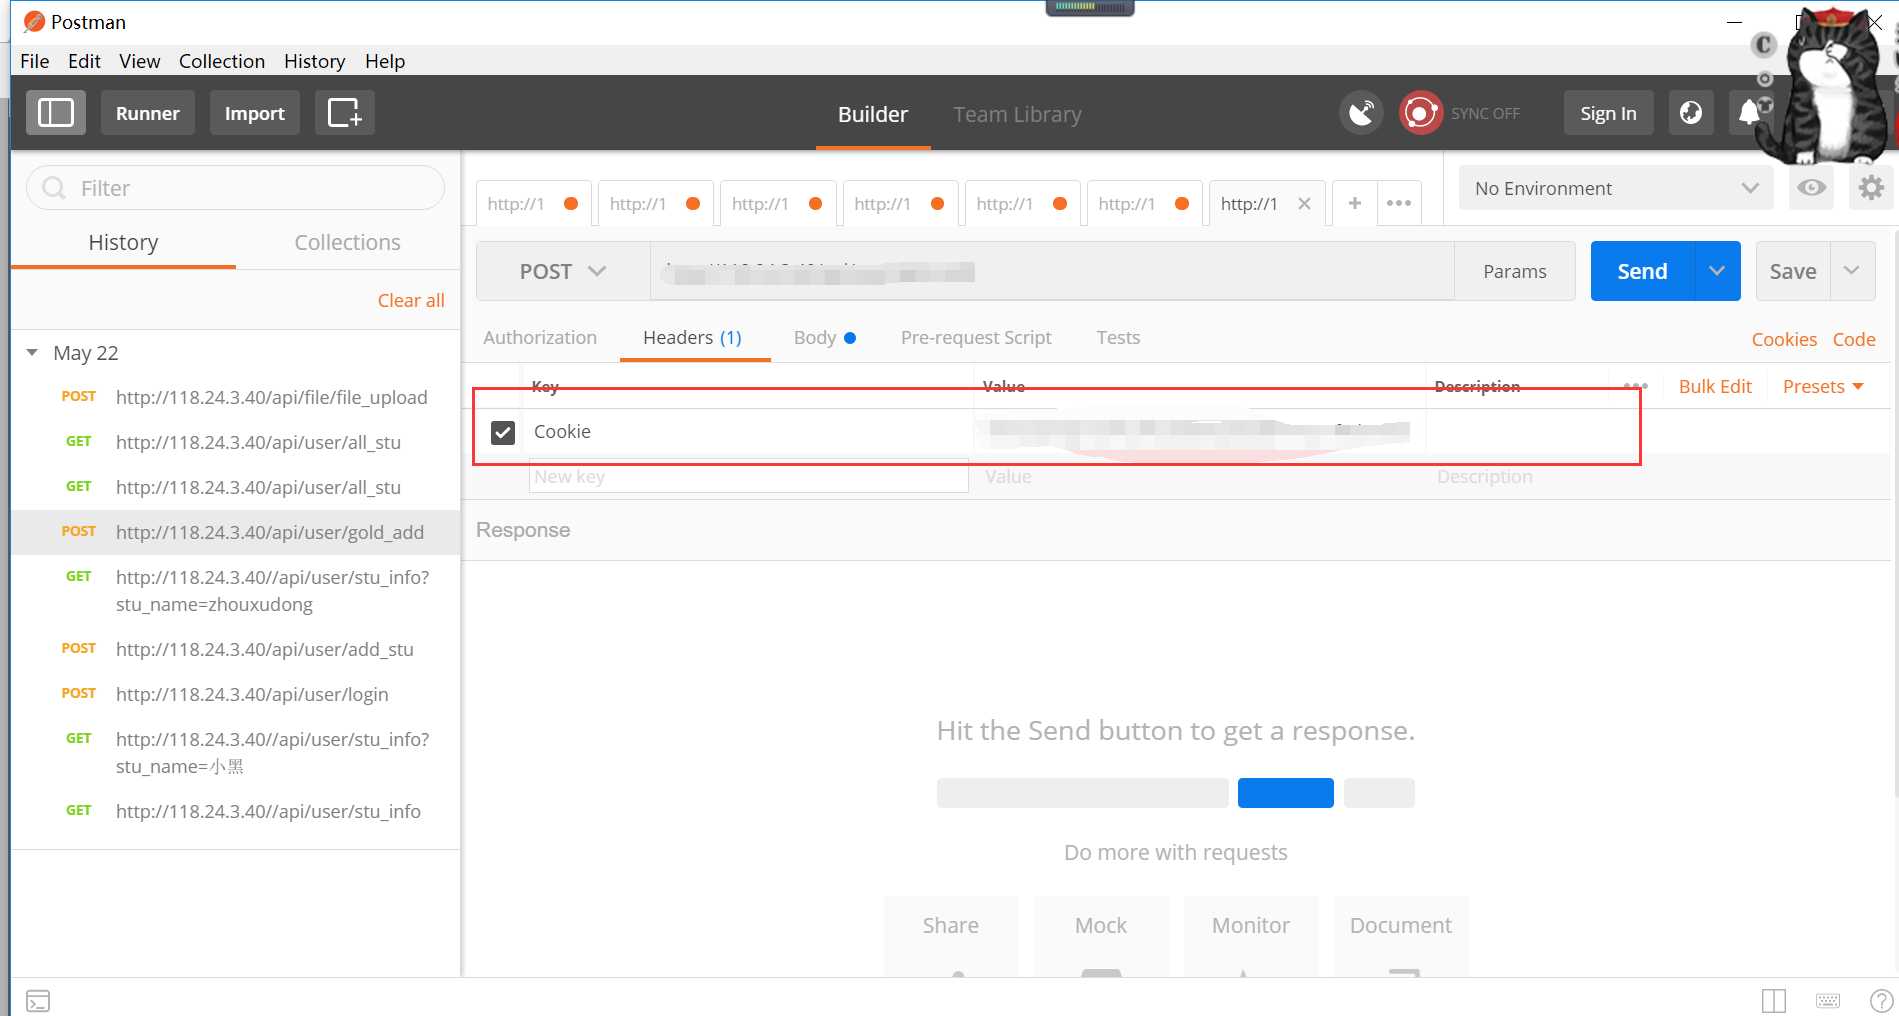Select the Collections tab
The height and width of the screenshot is (1016, 1899).
click(347, 242)
